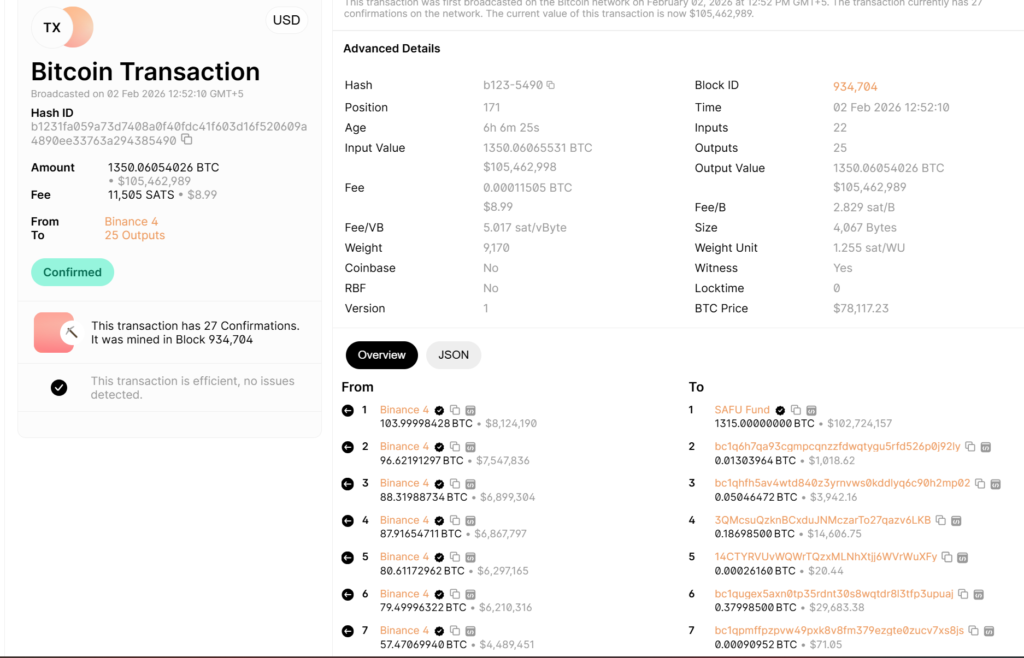Click the left arrow icon beside input 3
The image size is (1024, 658).
(x=348, y=484)
